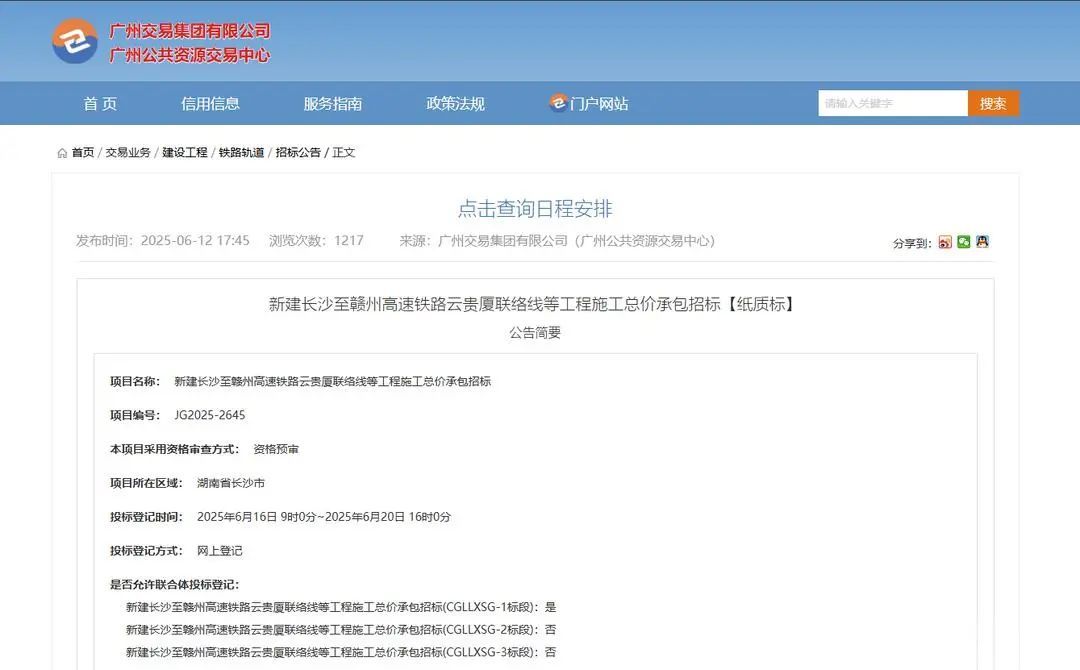This screenshot has width=1080, height=670.
Task: Open the 服务指南 menu
Action: point(331,103)
